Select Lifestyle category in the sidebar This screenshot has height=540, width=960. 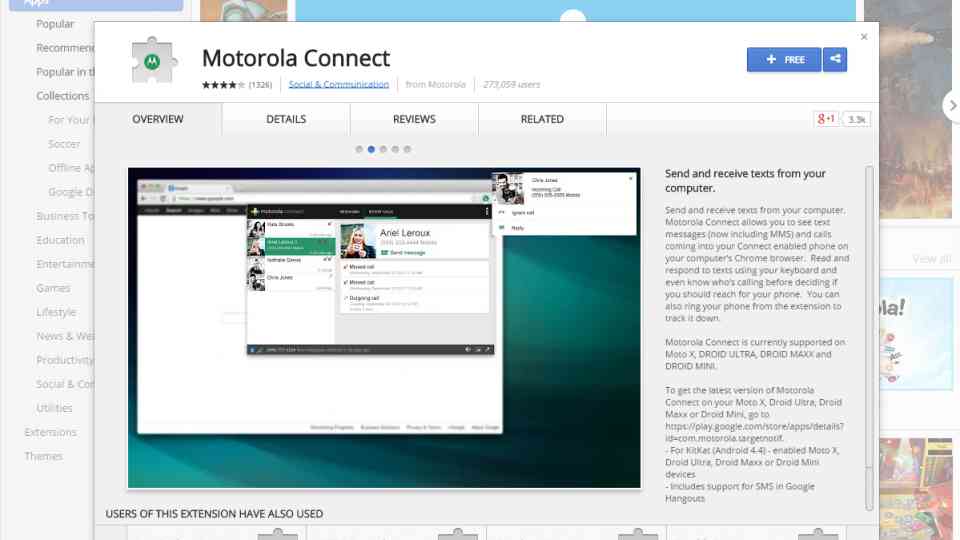pos(56,312)
